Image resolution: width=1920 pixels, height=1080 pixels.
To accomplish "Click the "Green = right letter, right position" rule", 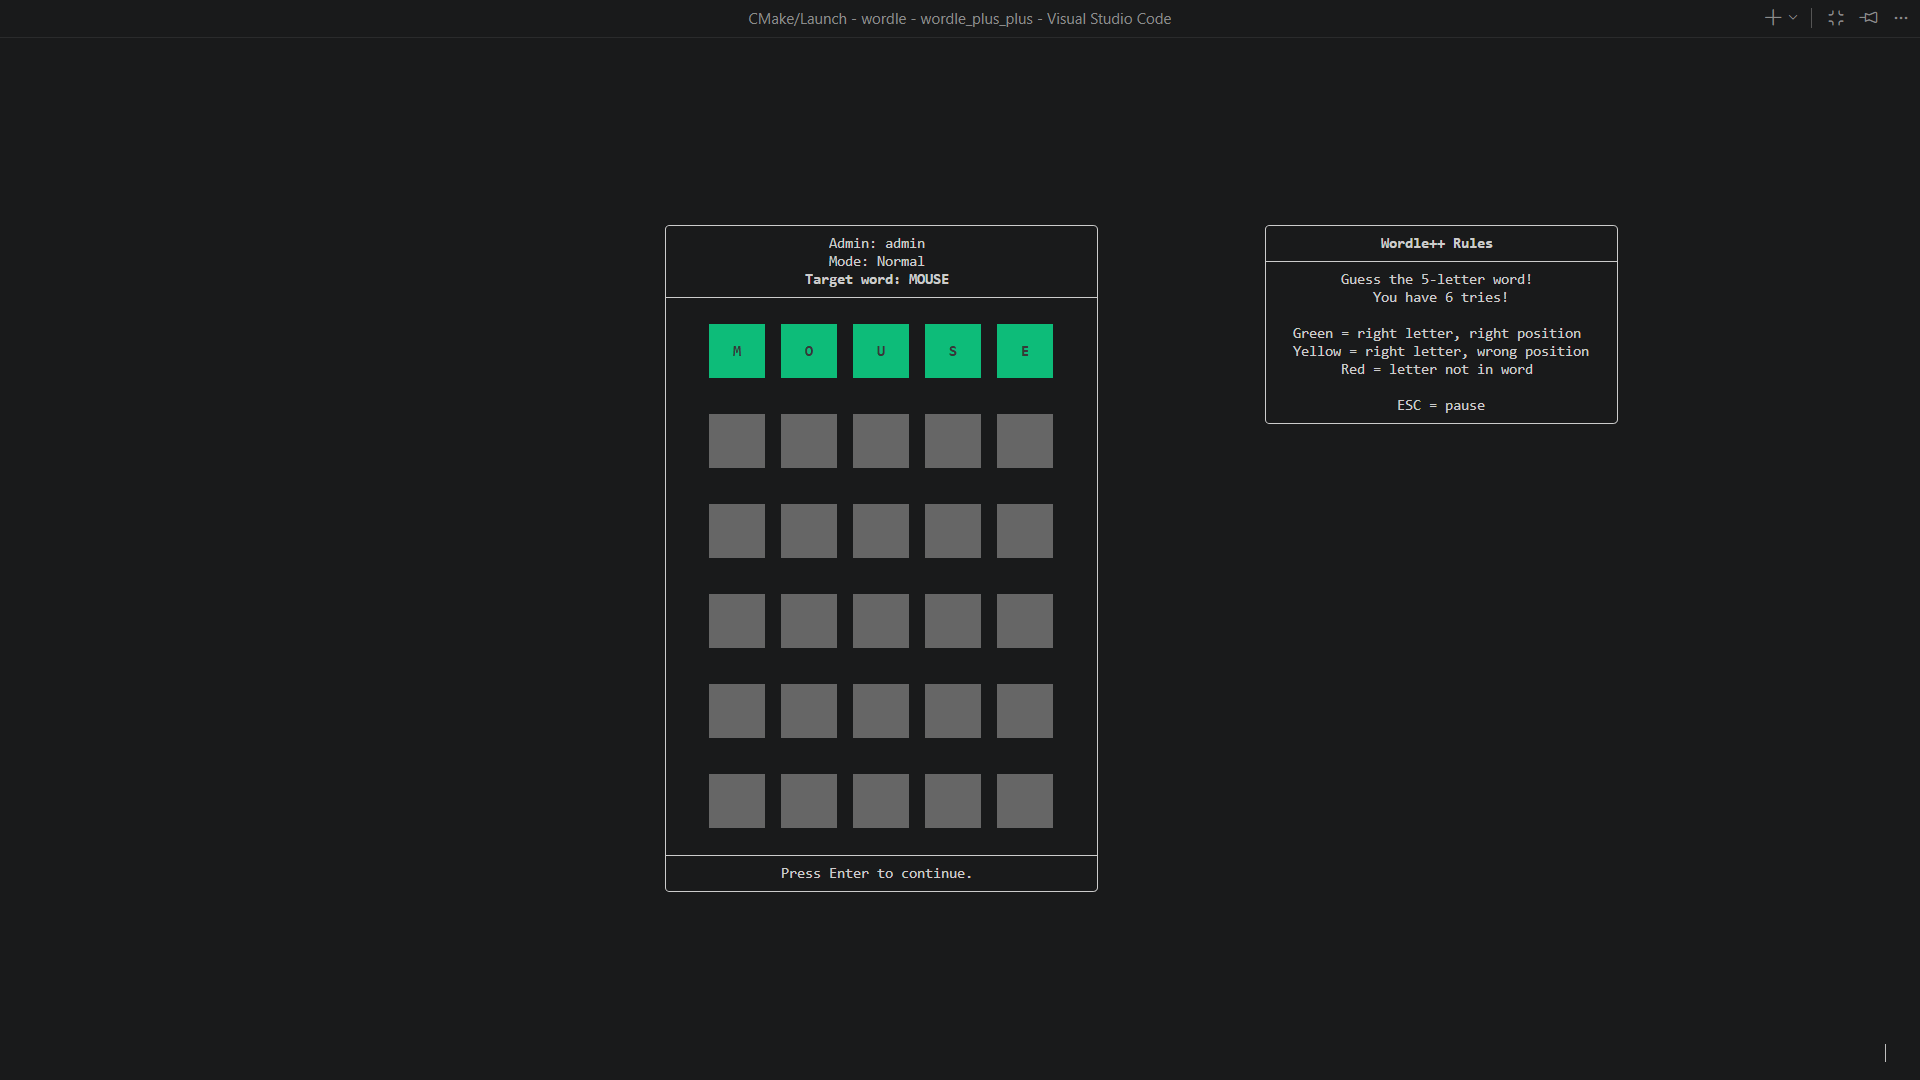I will (1436, 334).
